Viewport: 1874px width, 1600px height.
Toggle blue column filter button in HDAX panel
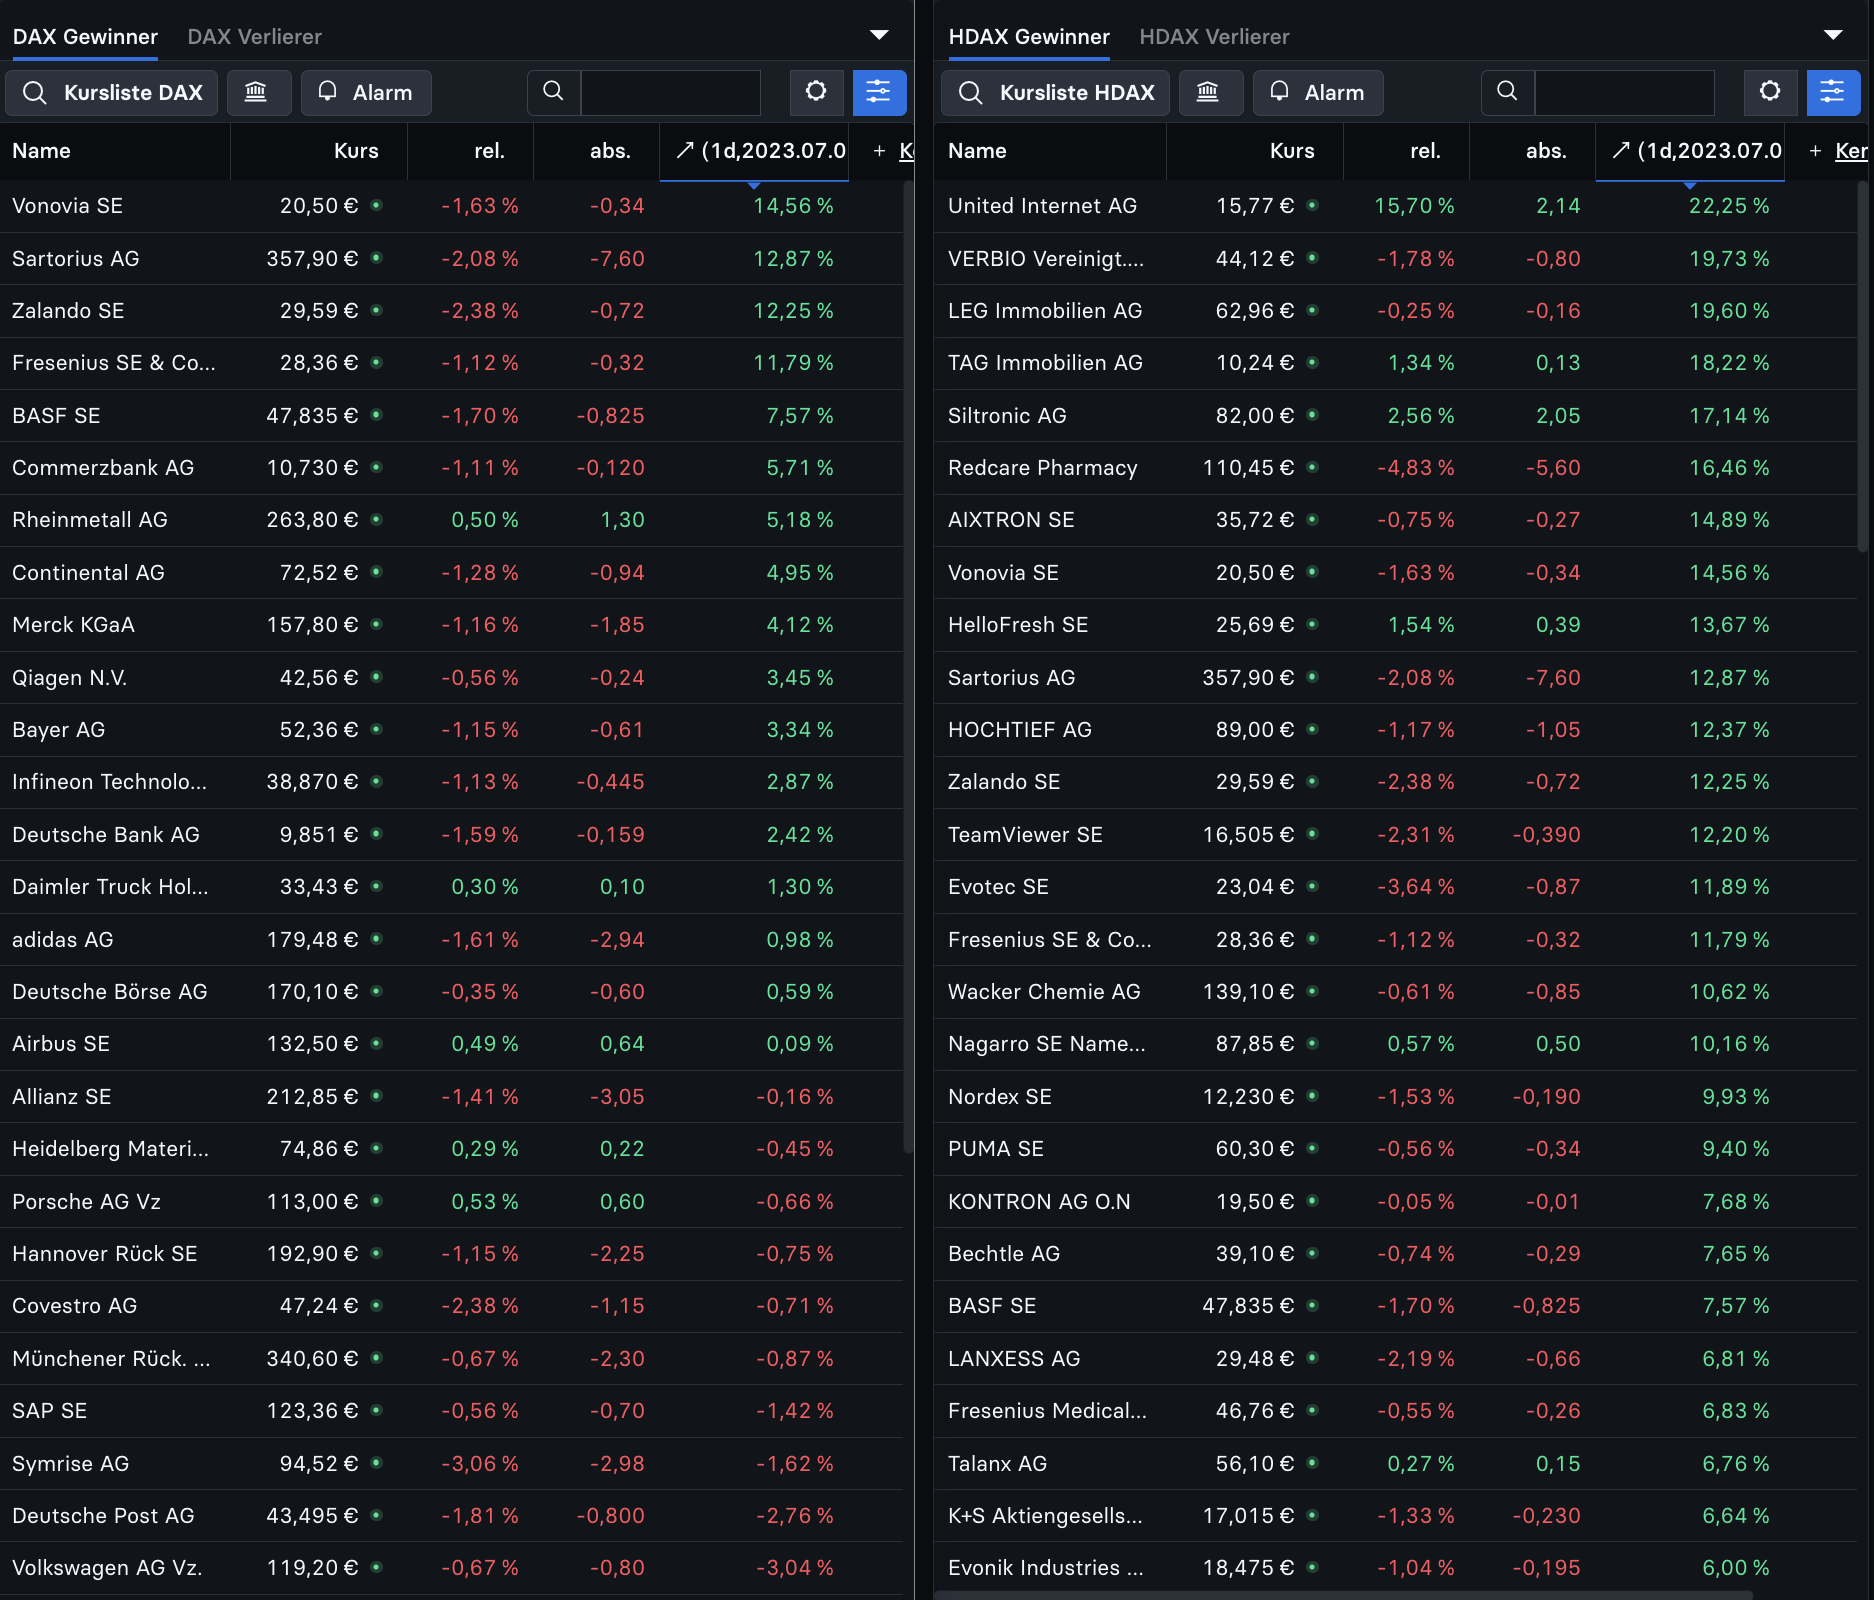coord(1833,92)
